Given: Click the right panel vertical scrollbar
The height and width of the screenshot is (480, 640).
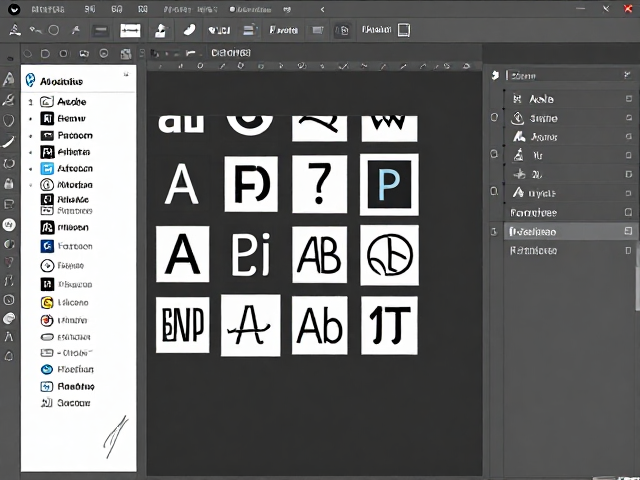Looking at the screenshot, I should click(x=637, y=278).
